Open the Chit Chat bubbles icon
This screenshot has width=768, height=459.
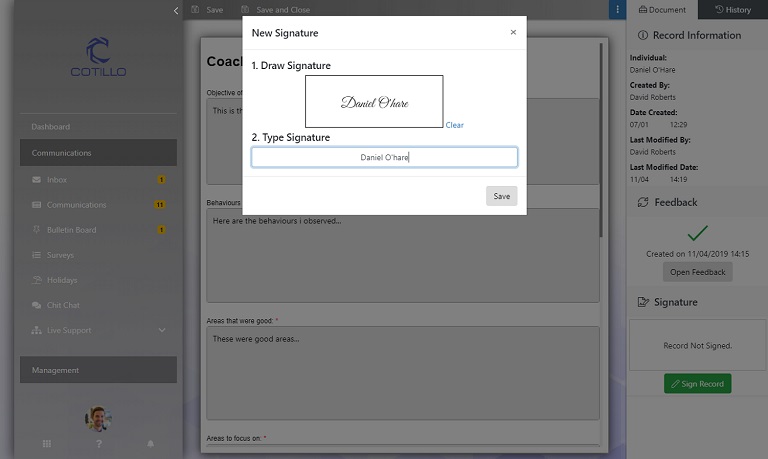coord(36,305)
